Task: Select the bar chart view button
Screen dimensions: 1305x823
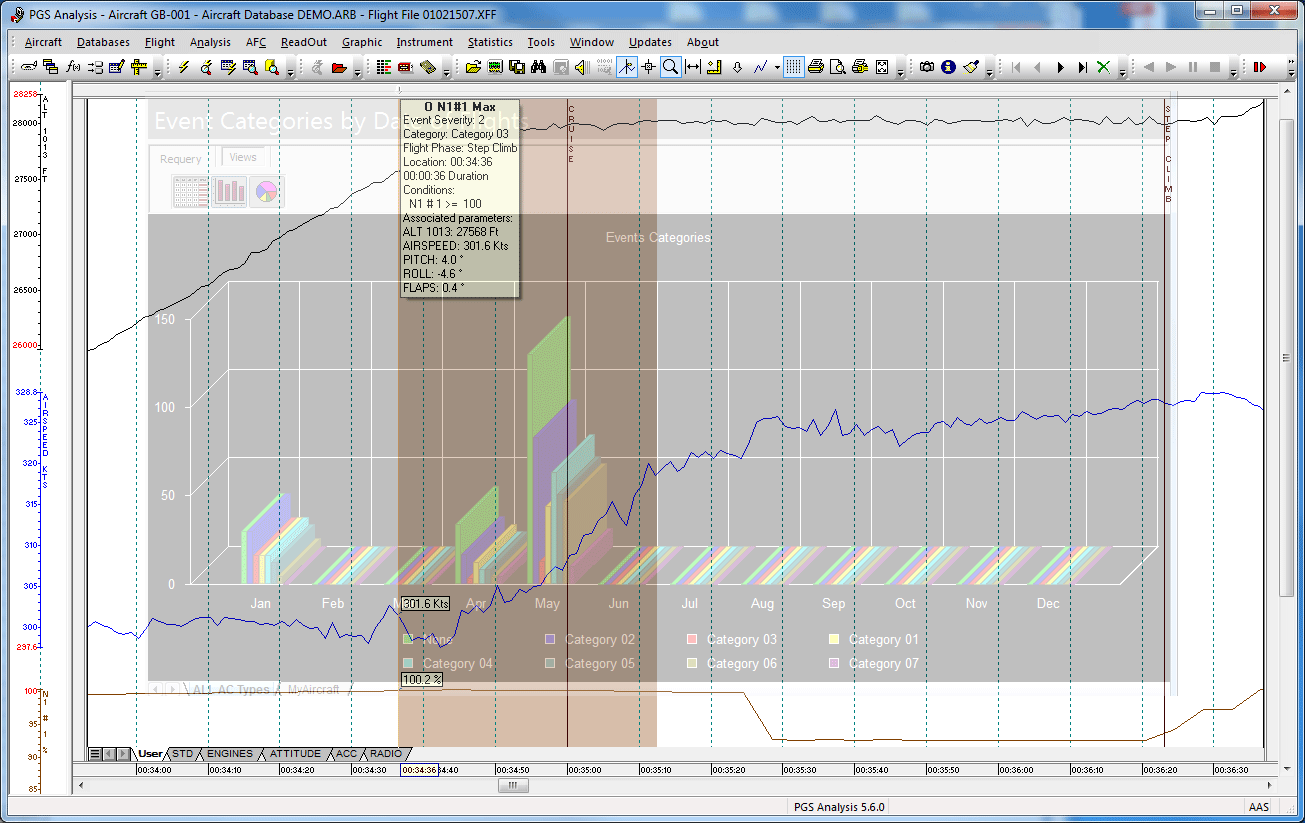Action: click(229, 190)
